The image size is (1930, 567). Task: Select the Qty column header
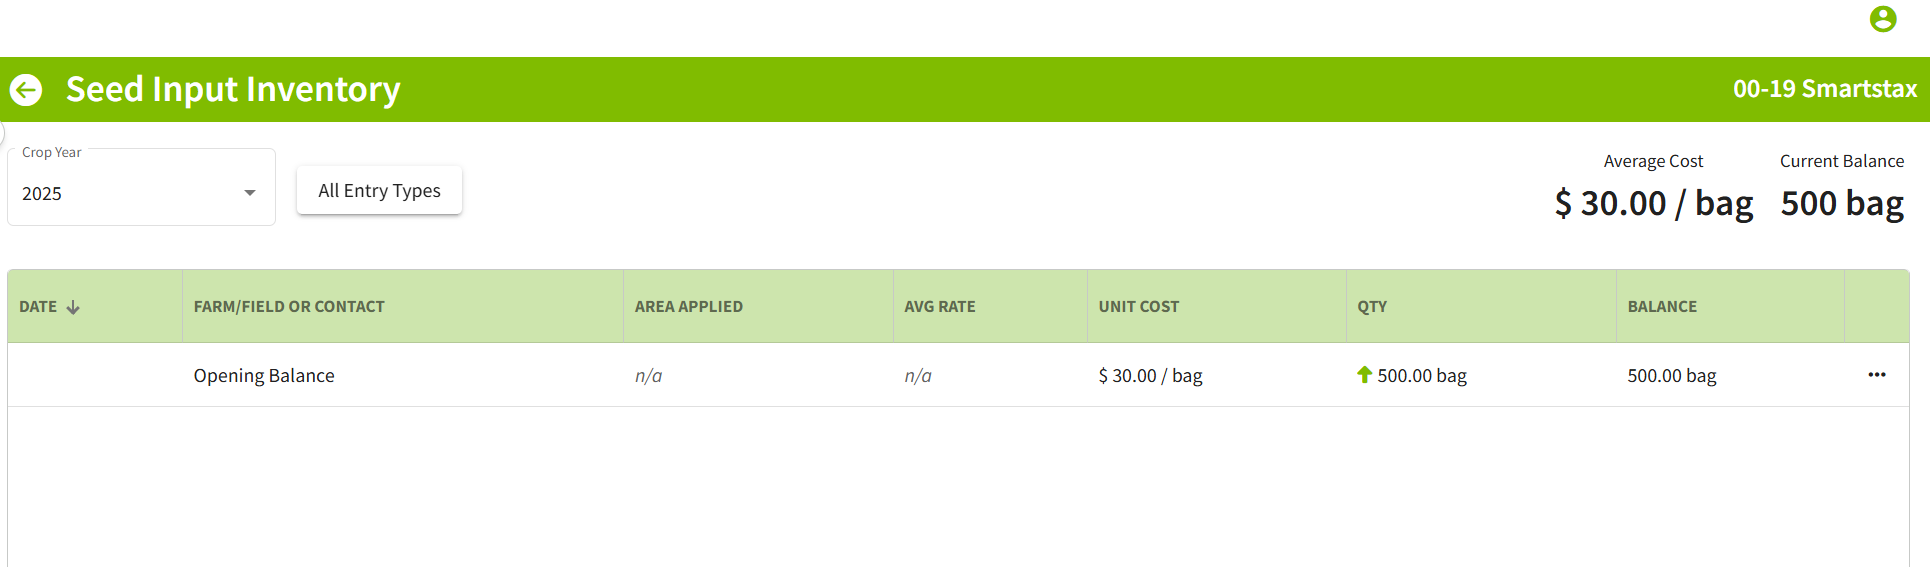(x=1371, y=307)
